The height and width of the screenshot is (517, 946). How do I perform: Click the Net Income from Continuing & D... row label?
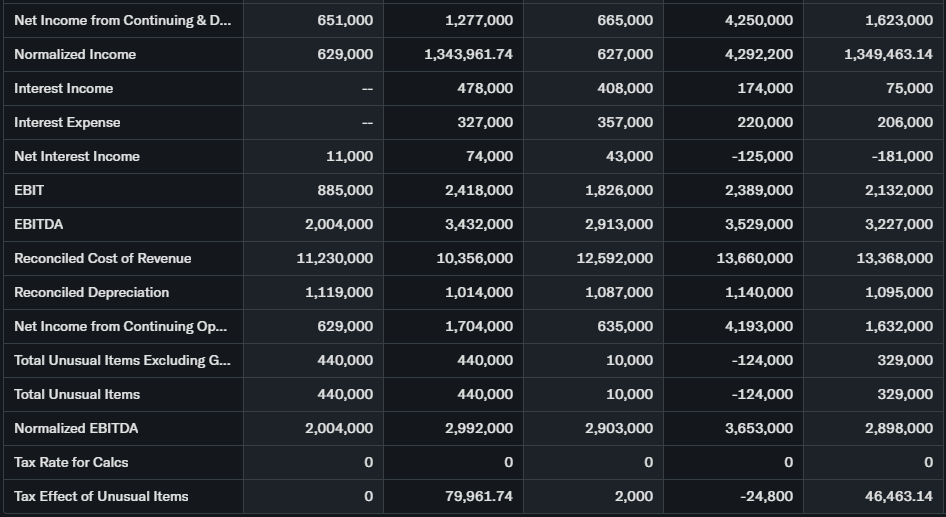(x=122, y=20)
